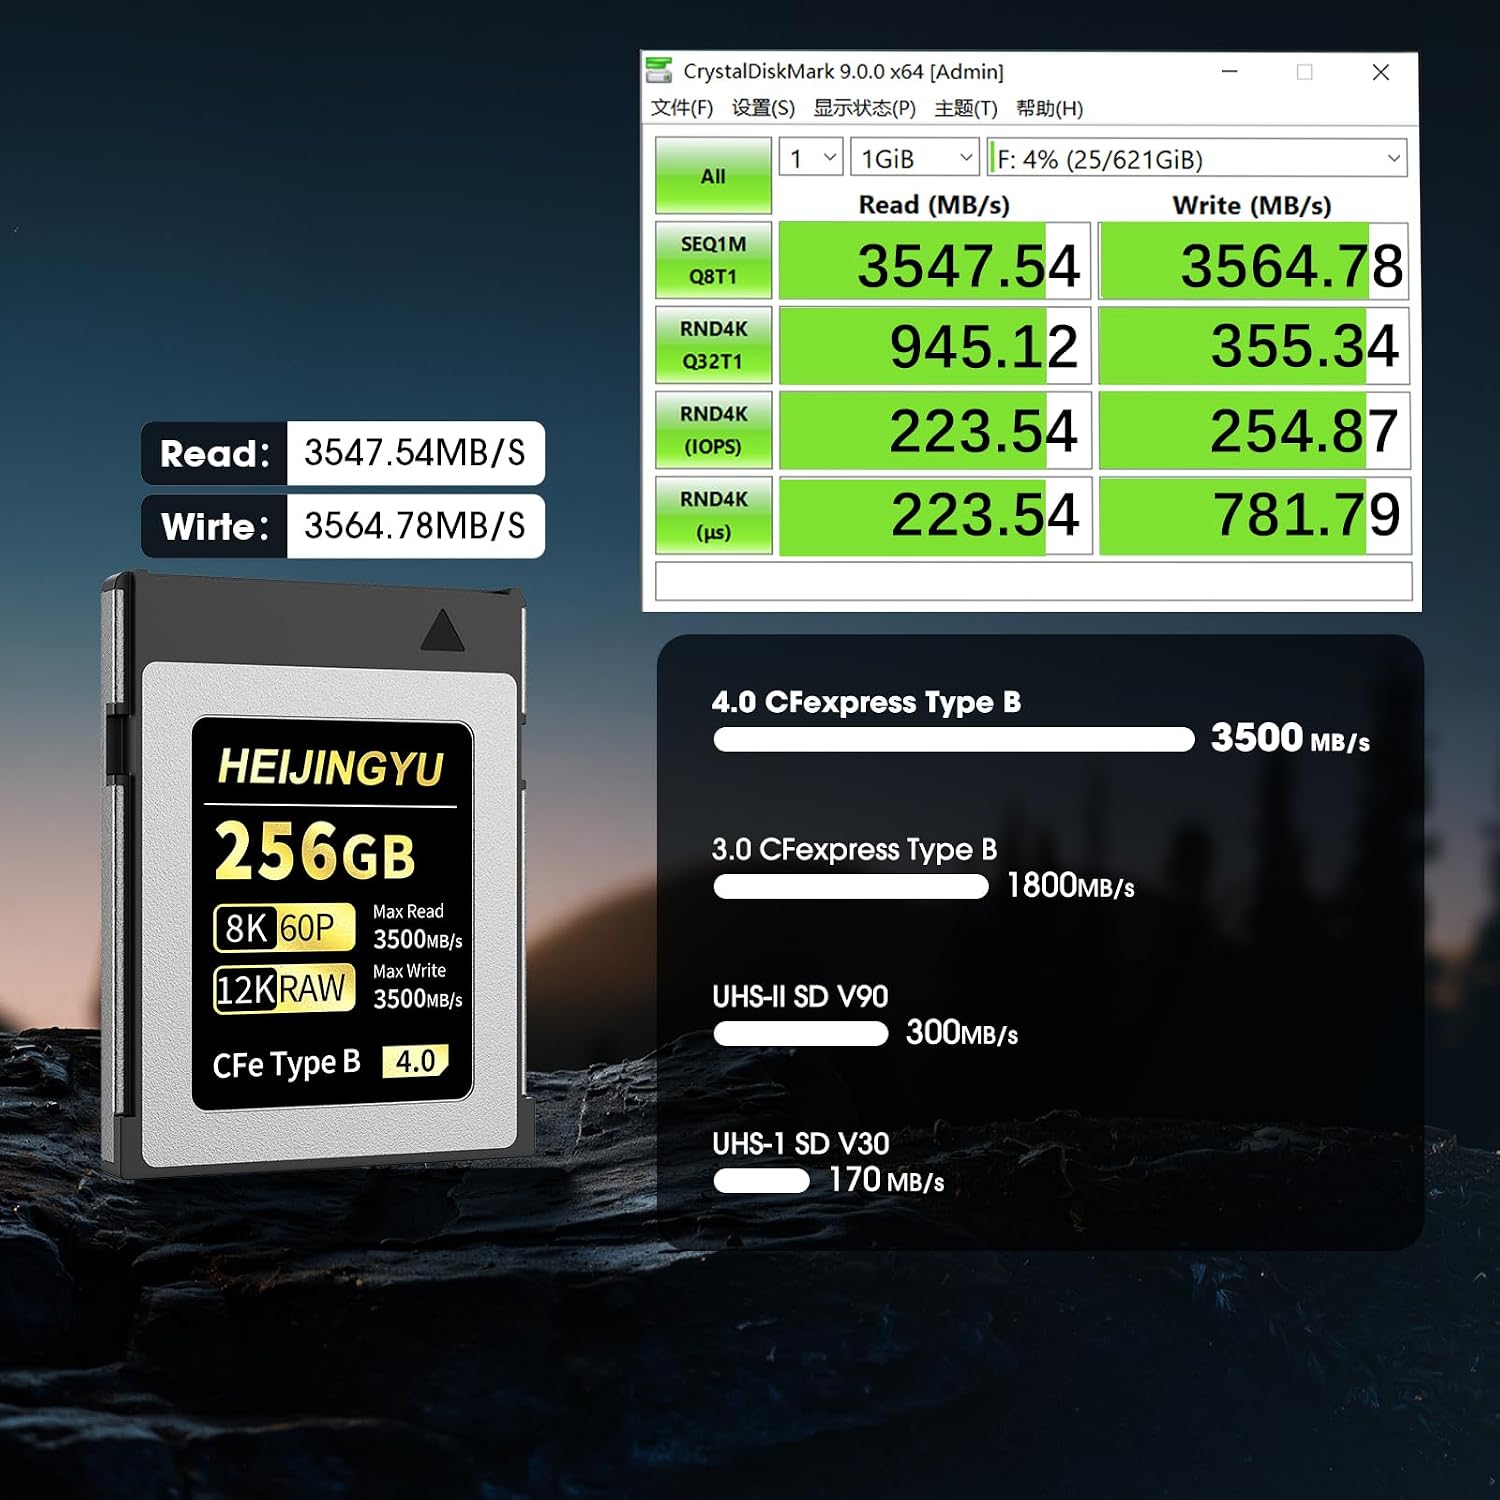Click the SEQ1M write result 3564.78
1500x1500 pixels.
[x=1254, y=261]
